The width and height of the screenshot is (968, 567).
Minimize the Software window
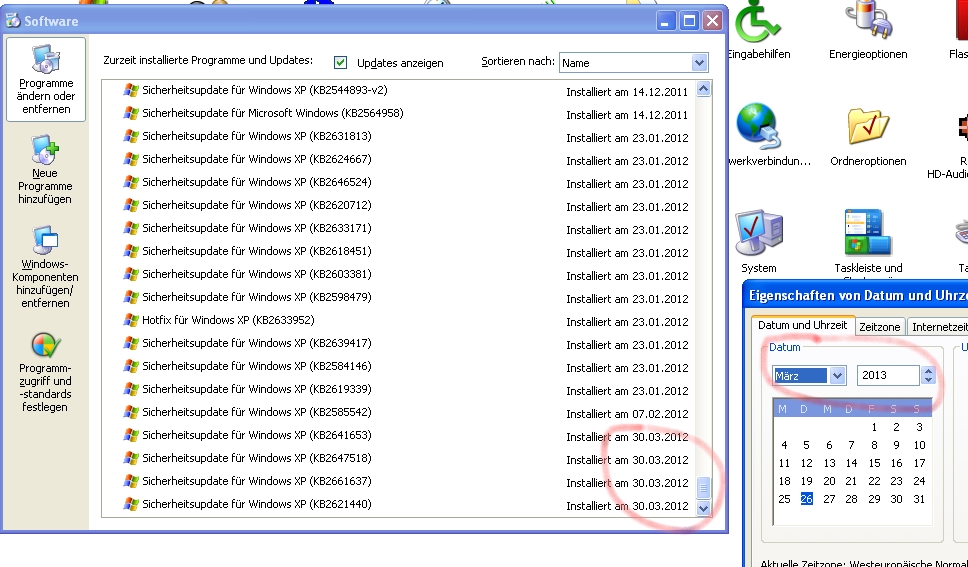point(666,21)
